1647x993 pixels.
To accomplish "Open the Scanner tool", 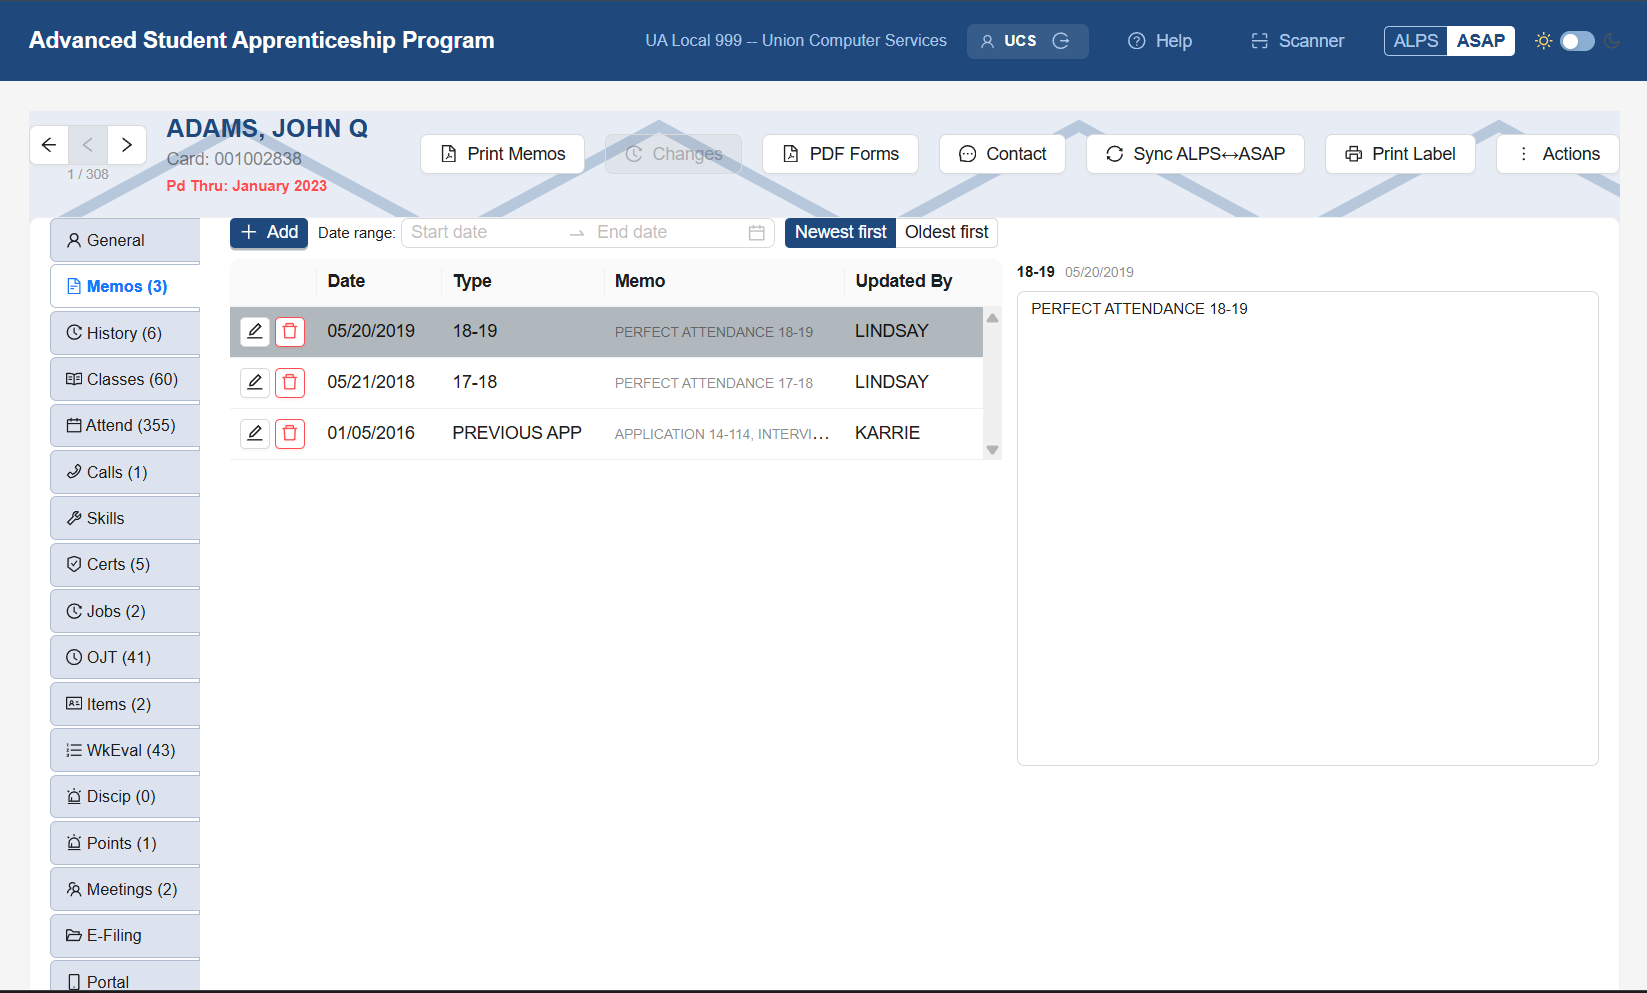I will coord(1297,41).
